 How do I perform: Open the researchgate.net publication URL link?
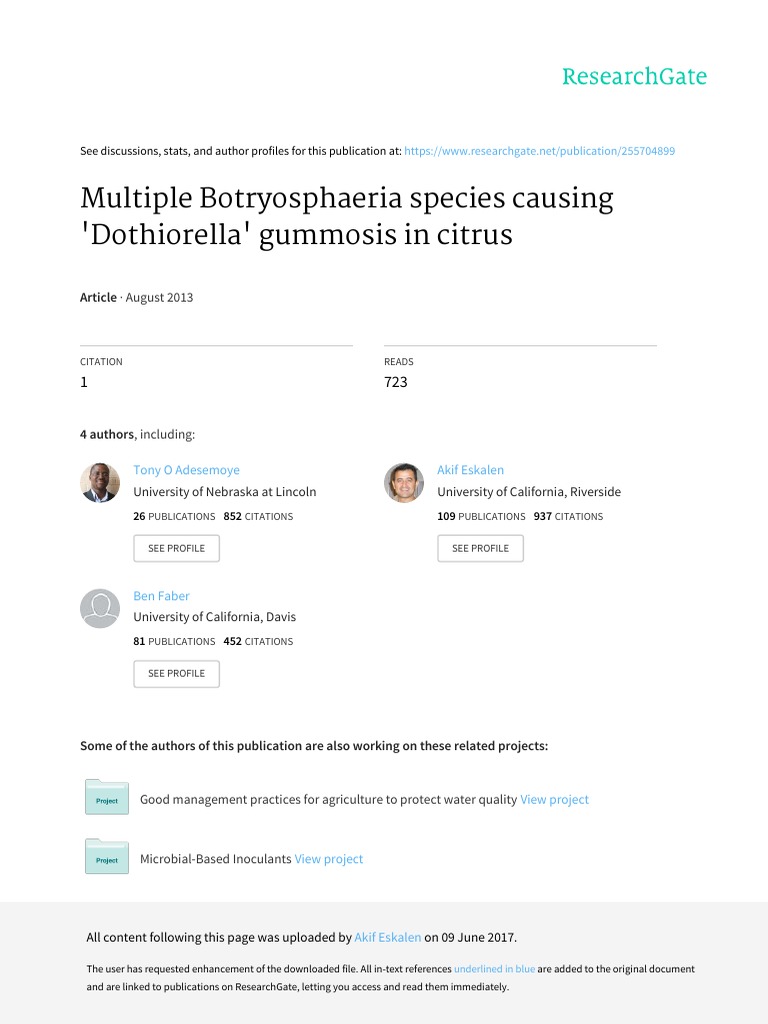point(540,151)
